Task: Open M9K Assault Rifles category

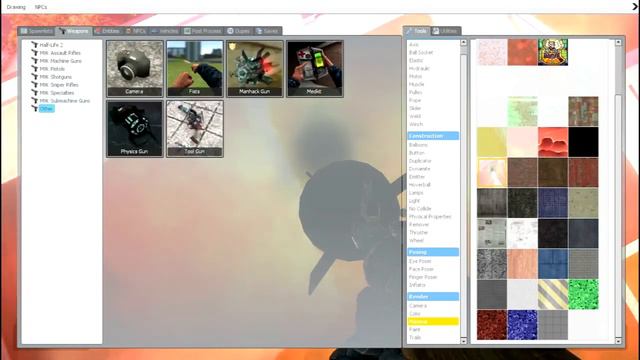Action: click(x=60, y=53)
